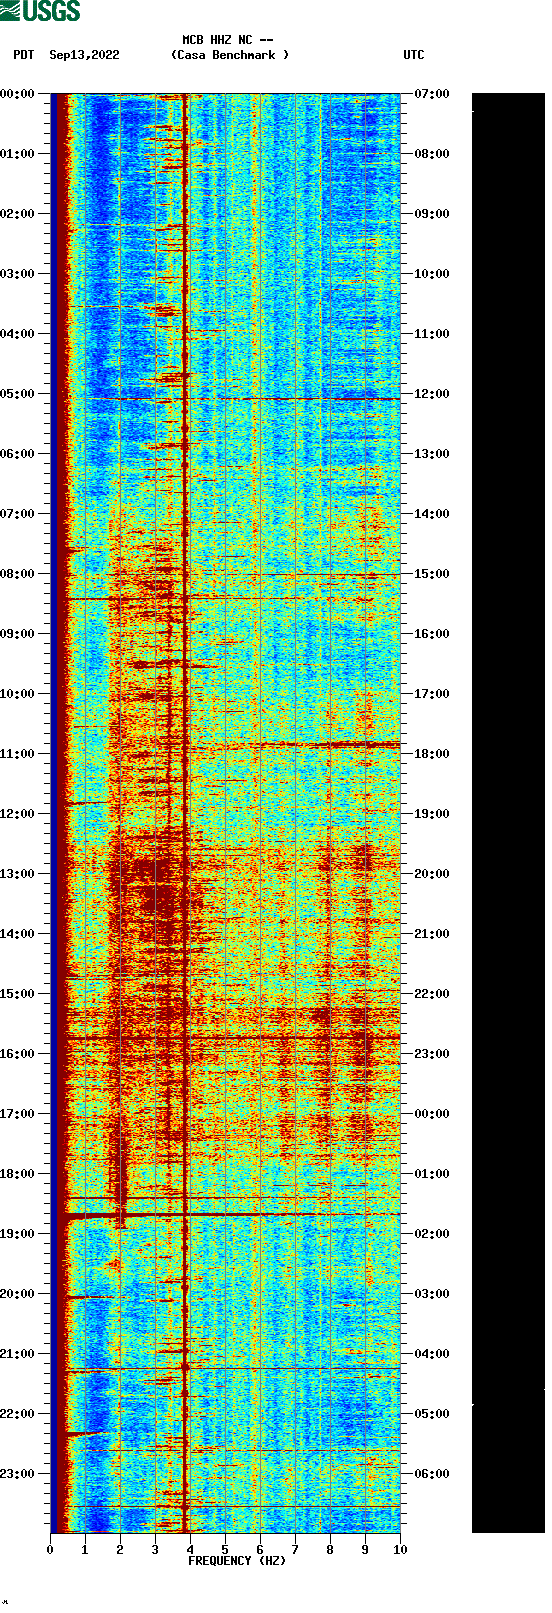
Task: Select the 01:00 UTC time label
Action: [432, 1174]
